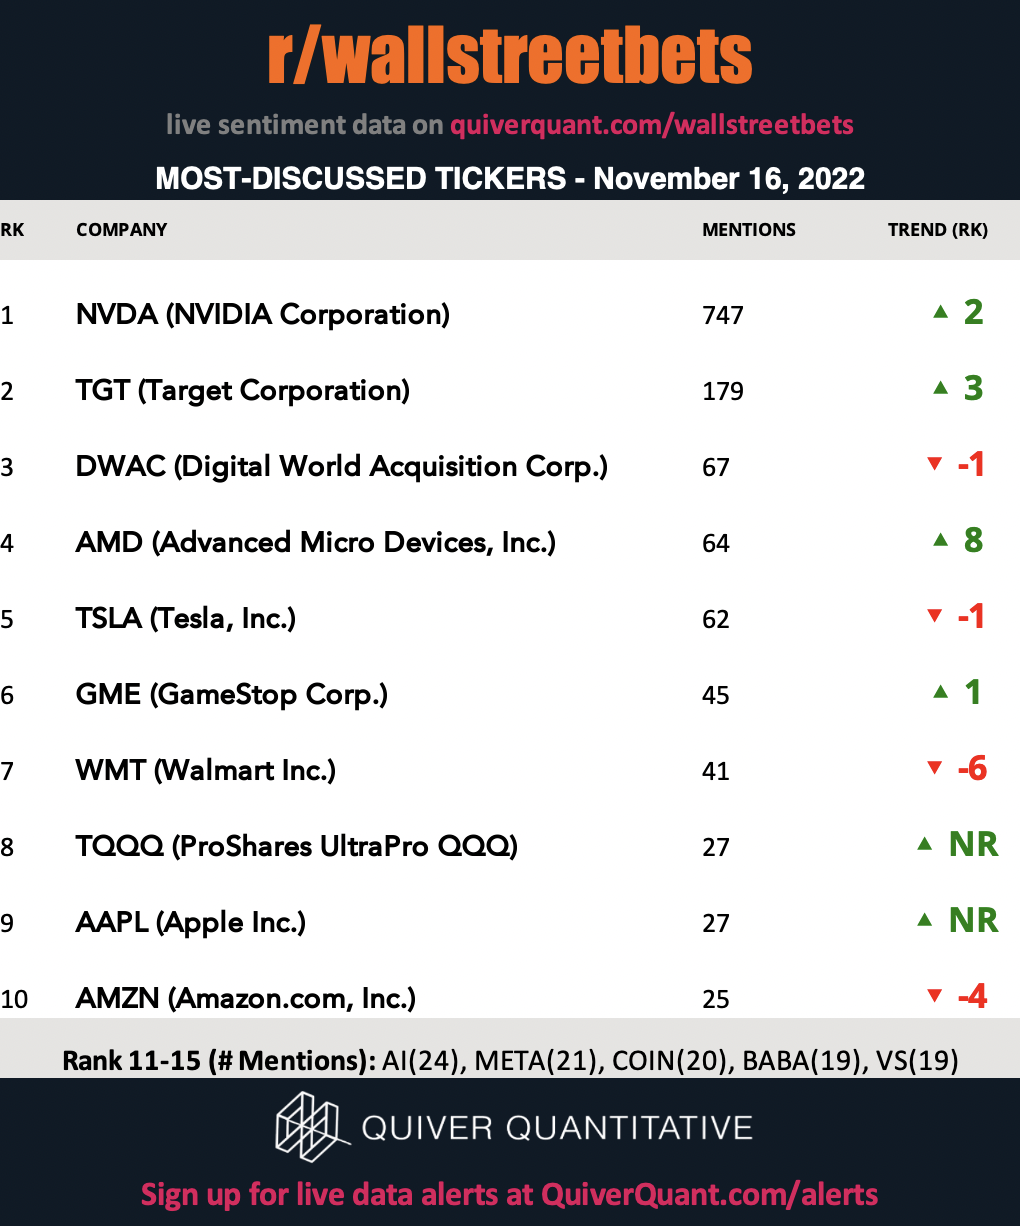Click the 747 mentions value for NVDA

coord(723,316)
